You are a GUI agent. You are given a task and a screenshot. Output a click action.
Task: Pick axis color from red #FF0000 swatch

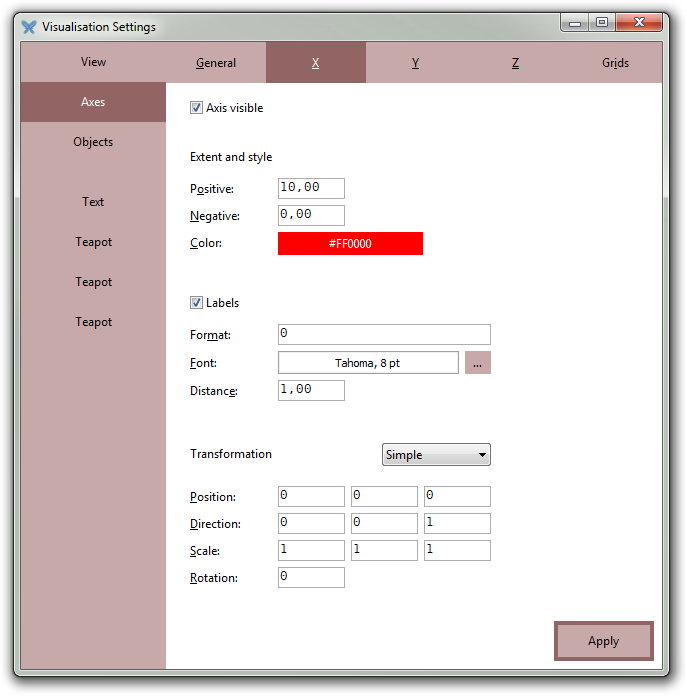pos(350,243)
